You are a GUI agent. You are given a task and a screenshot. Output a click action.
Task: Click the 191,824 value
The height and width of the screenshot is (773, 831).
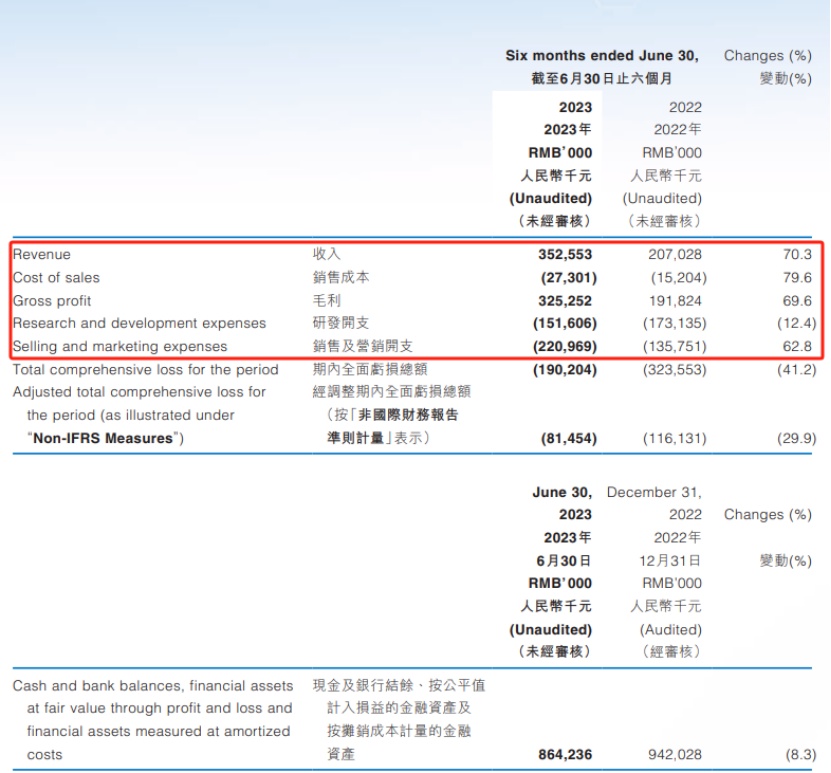(x=675, y=301)
